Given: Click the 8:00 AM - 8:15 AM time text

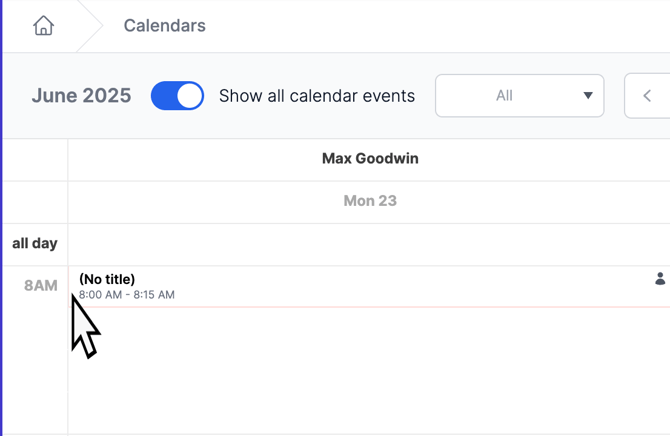Looking at the screenshot, I should pos(126,295).
